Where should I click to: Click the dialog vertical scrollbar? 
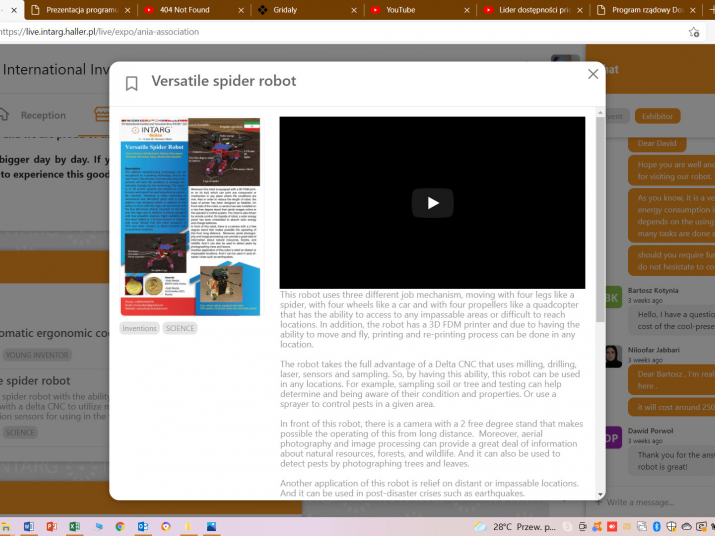point(600,300)
